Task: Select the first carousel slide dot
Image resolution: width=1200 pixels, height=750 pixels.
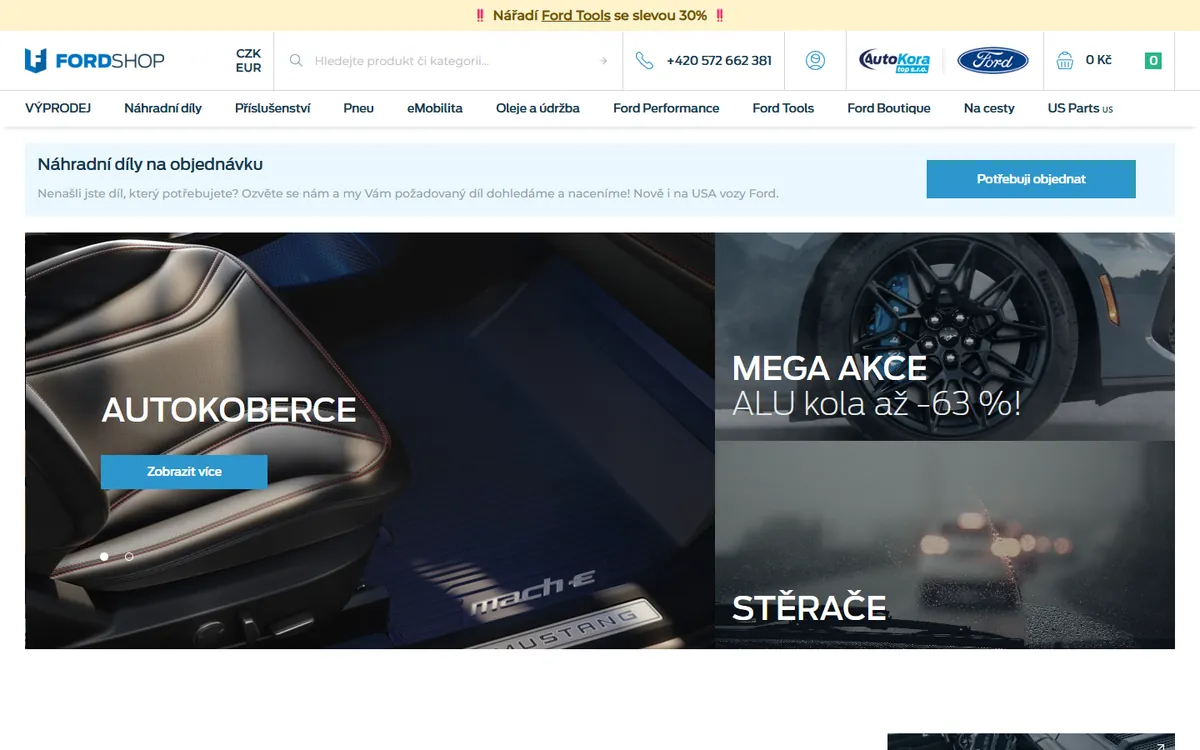Action: (x=104, y=556)
